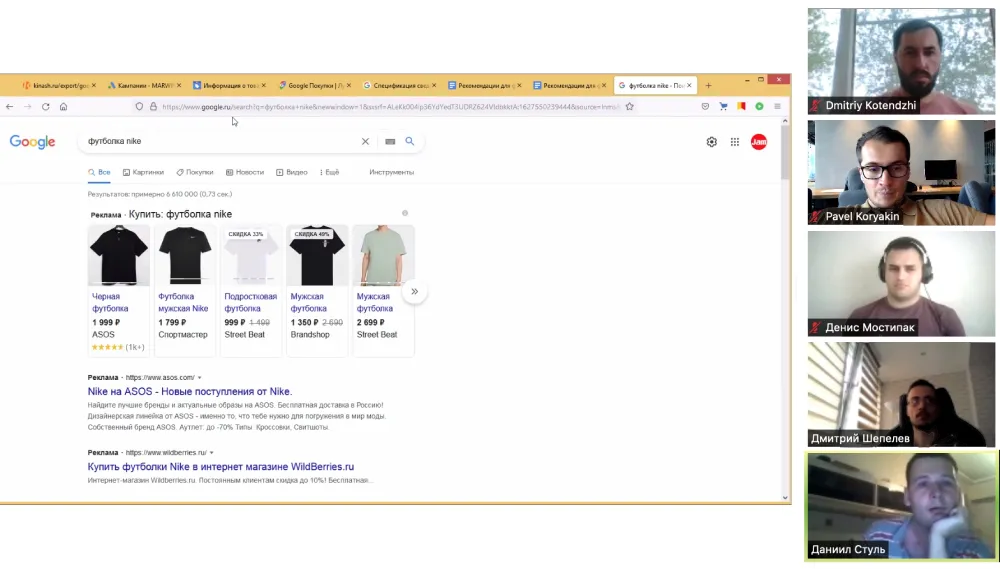Select the Покупки search filter
This screenshot has width=1000, height=569.
(195, 172)
